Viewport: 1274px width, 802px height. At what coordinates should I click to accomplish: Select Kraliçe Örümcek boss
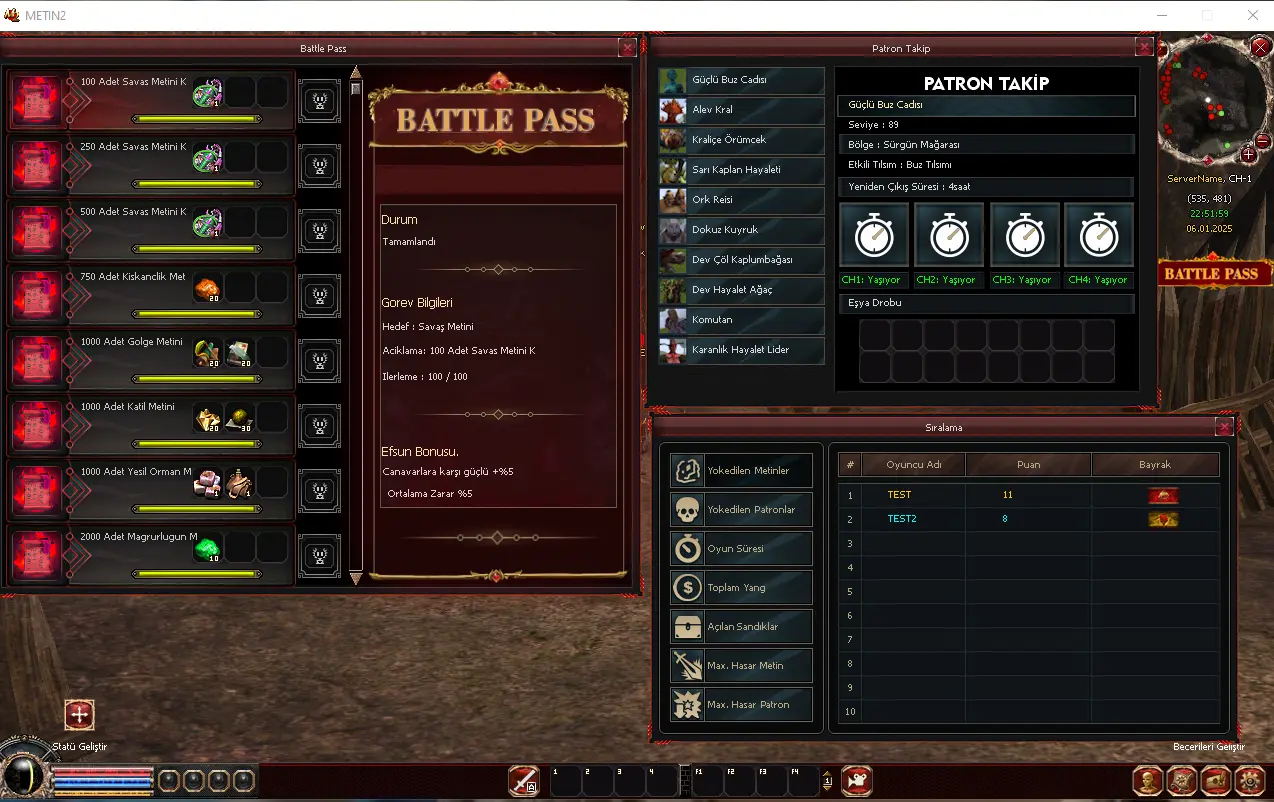pyautogui.click(x=741, y=140)
